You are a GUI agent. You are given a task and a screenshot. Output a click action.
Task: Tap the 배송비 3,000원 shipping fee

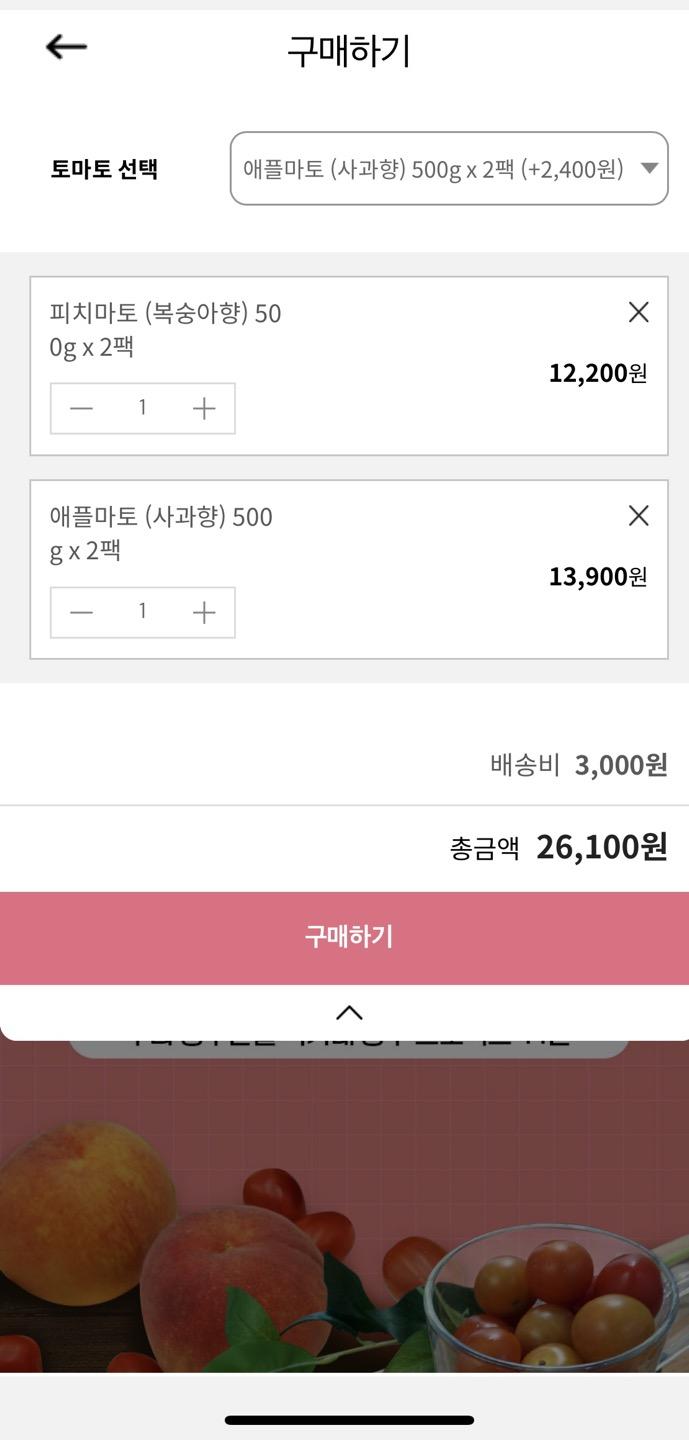tap(578, 765)
